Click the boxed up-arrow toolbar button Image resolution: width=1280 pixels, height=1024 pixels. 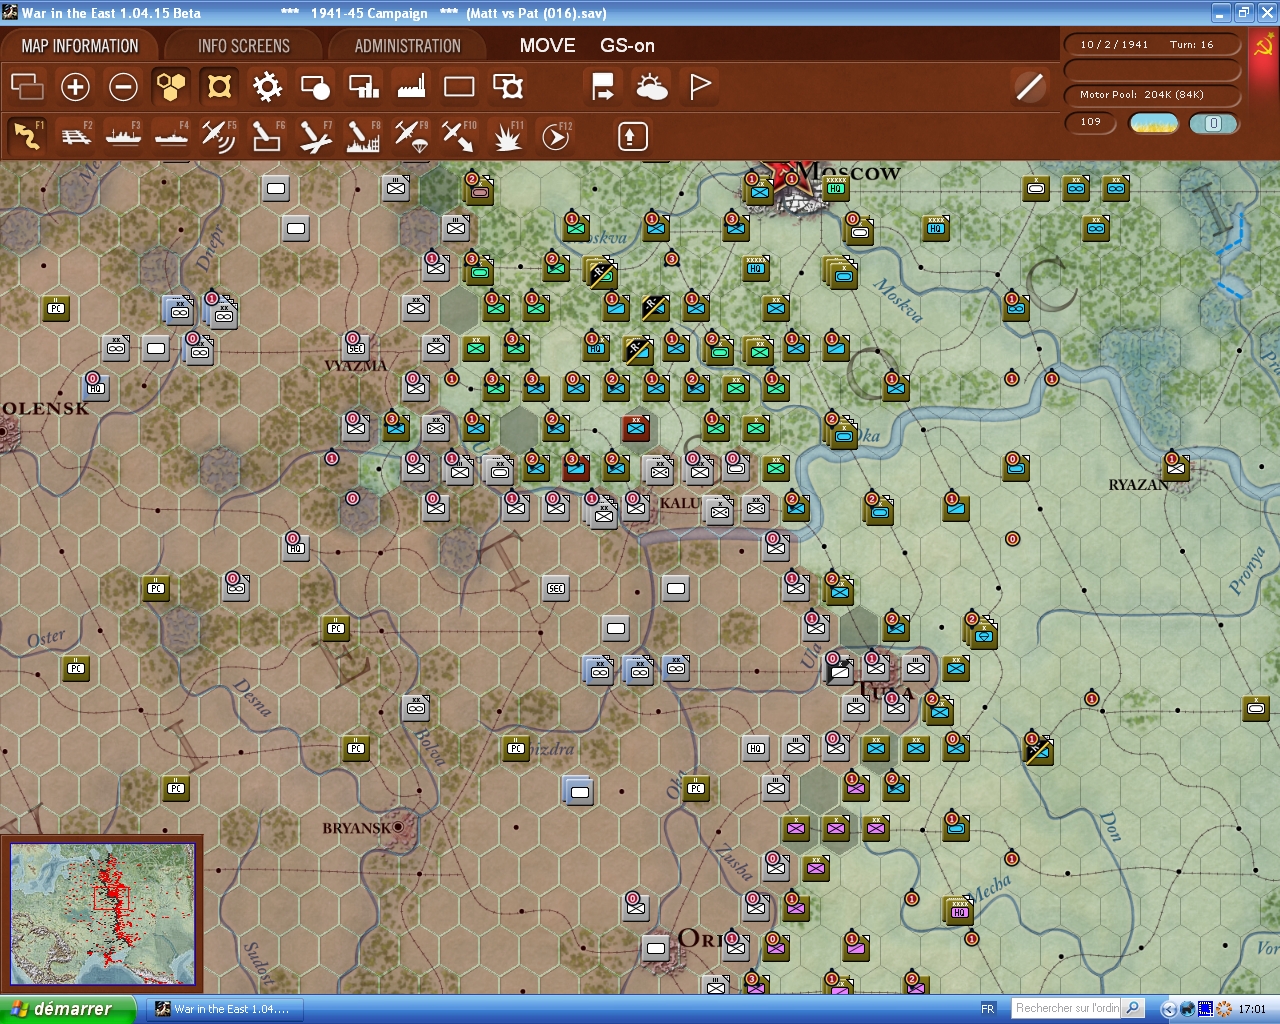click(632, 136)
